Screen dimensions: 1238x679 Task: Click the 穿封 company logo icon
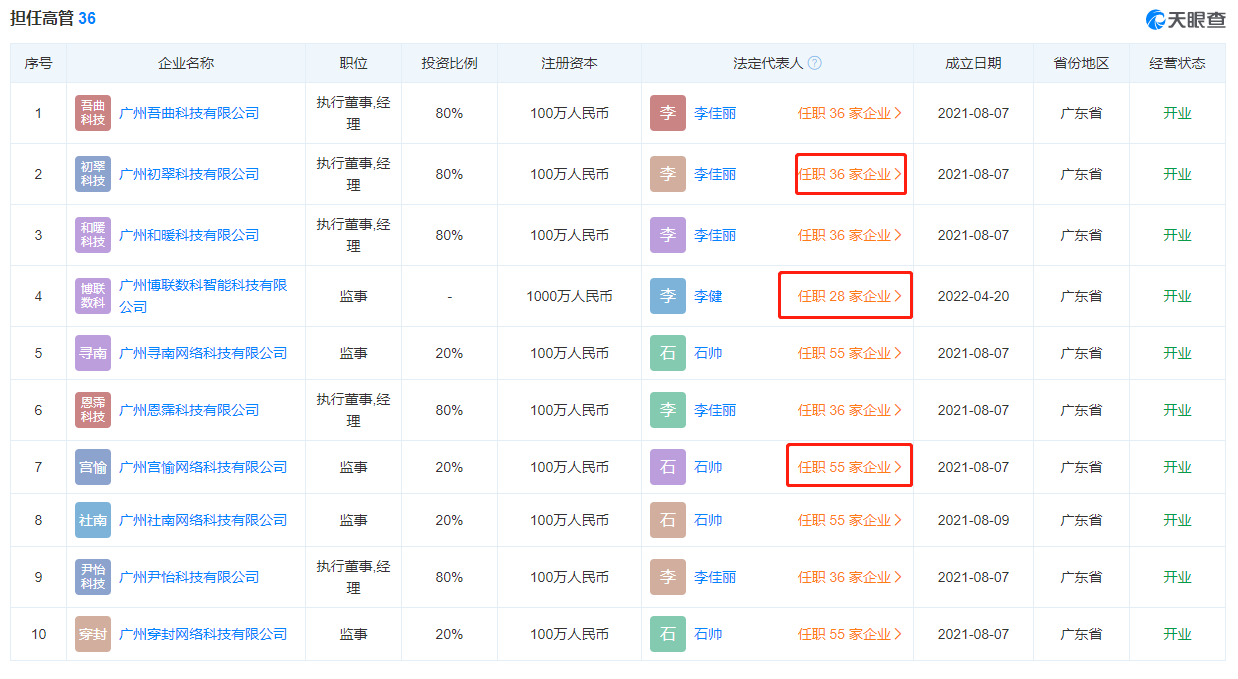pos(93,634)
